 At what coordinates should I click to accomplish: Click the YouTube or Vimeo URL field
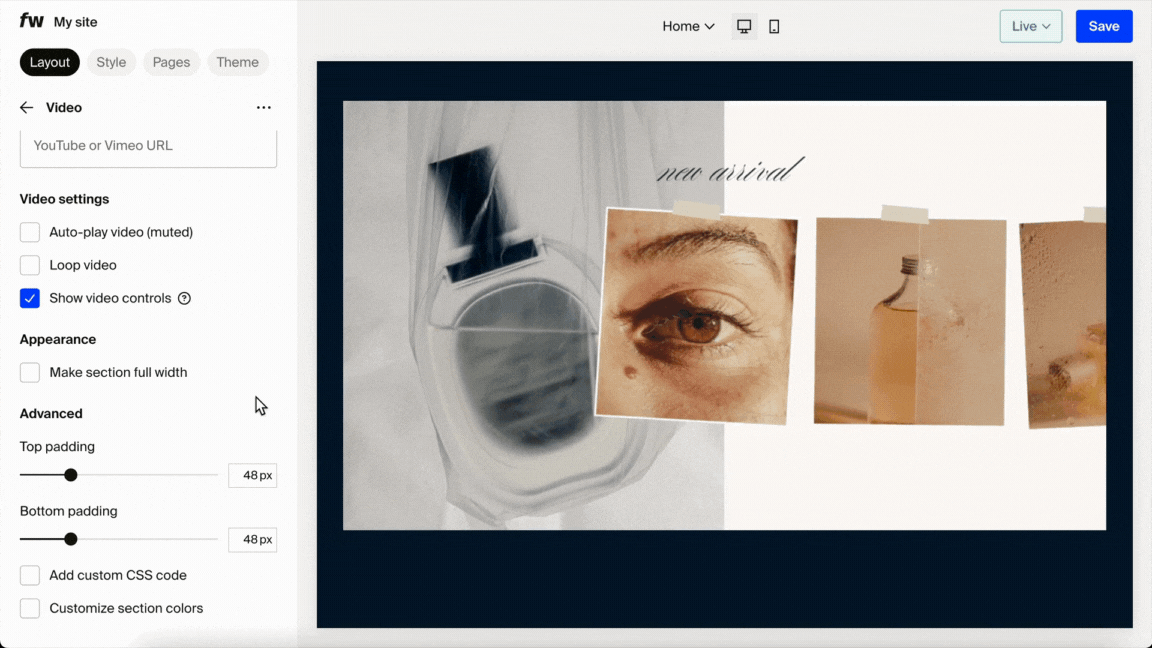click(148, 145)
